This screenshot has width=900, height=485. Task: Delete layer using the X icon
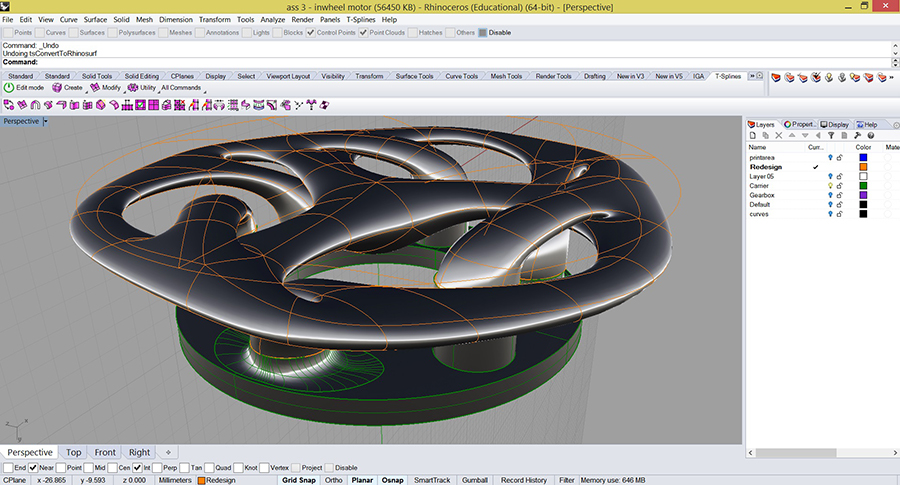[x=778, y=135]
